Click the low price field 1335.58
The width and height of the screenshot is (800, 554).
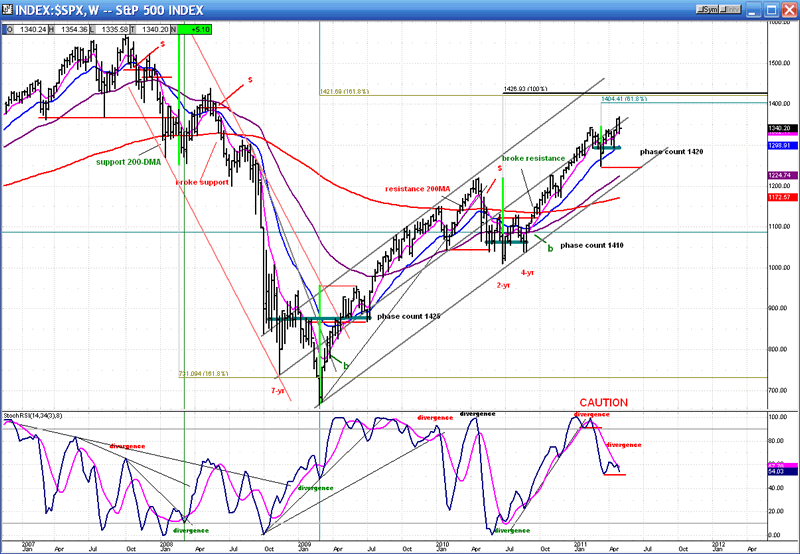pyautogui.click(x=113, y=29)
